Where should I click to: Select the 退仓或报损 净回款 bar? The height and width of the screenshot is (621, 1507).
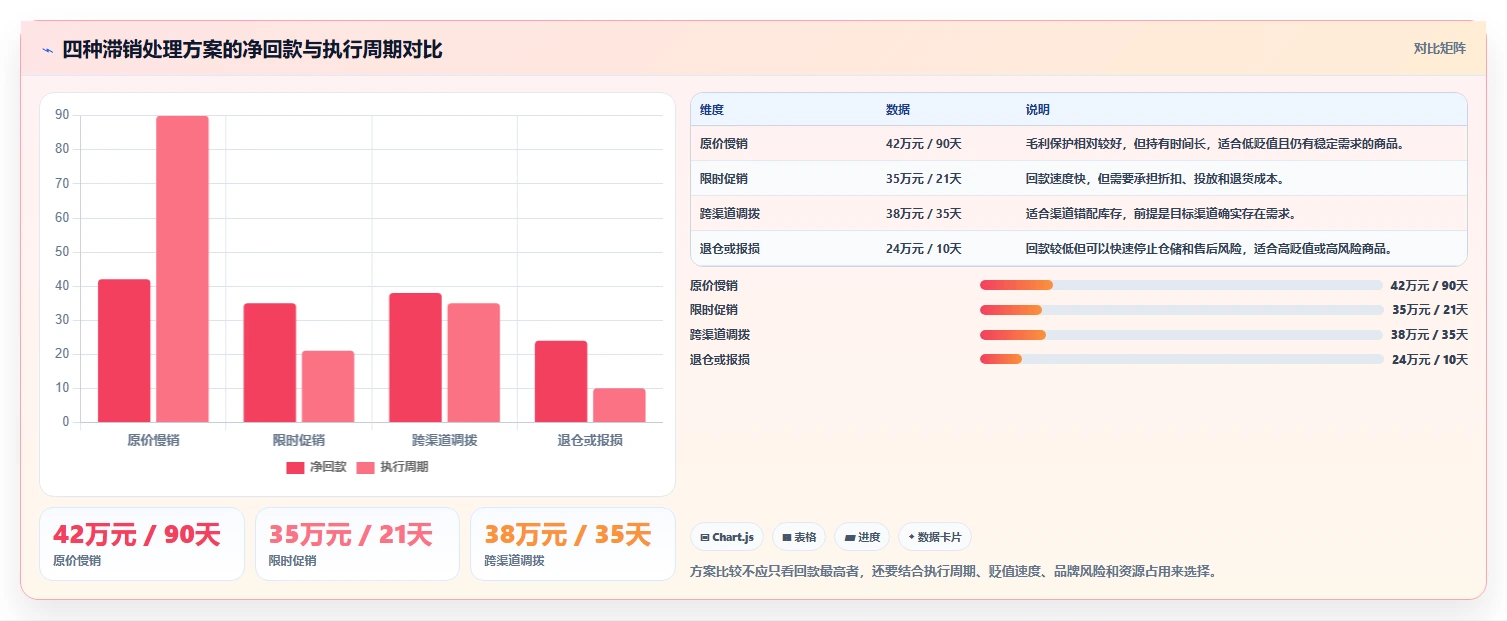(561, 382)
